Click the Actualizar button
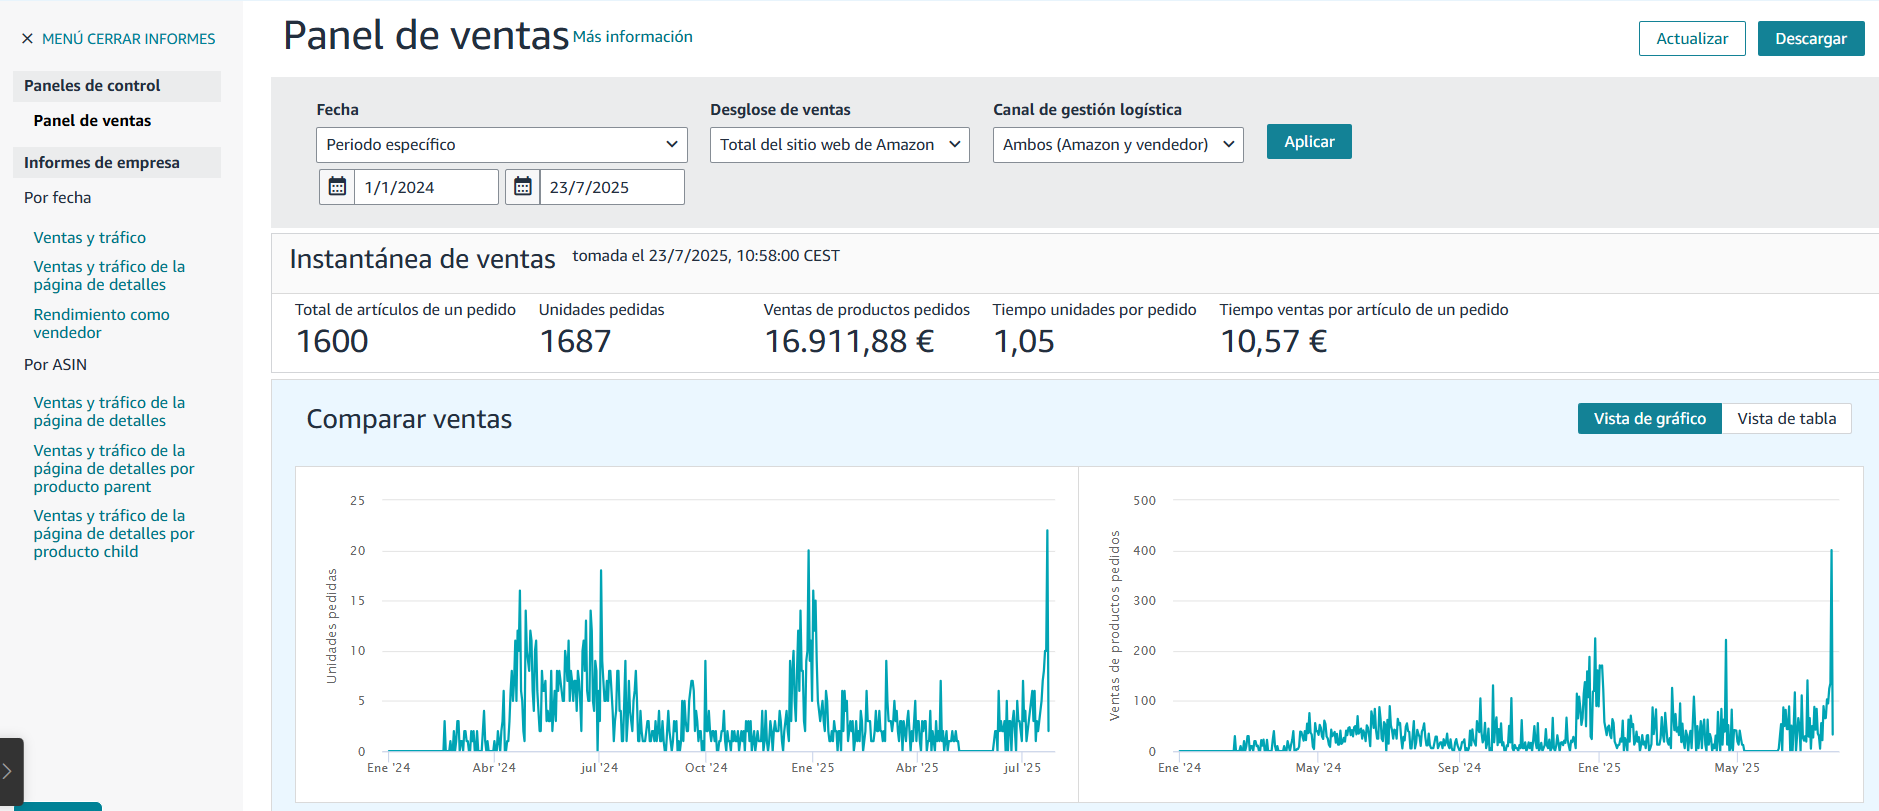 1691,39
